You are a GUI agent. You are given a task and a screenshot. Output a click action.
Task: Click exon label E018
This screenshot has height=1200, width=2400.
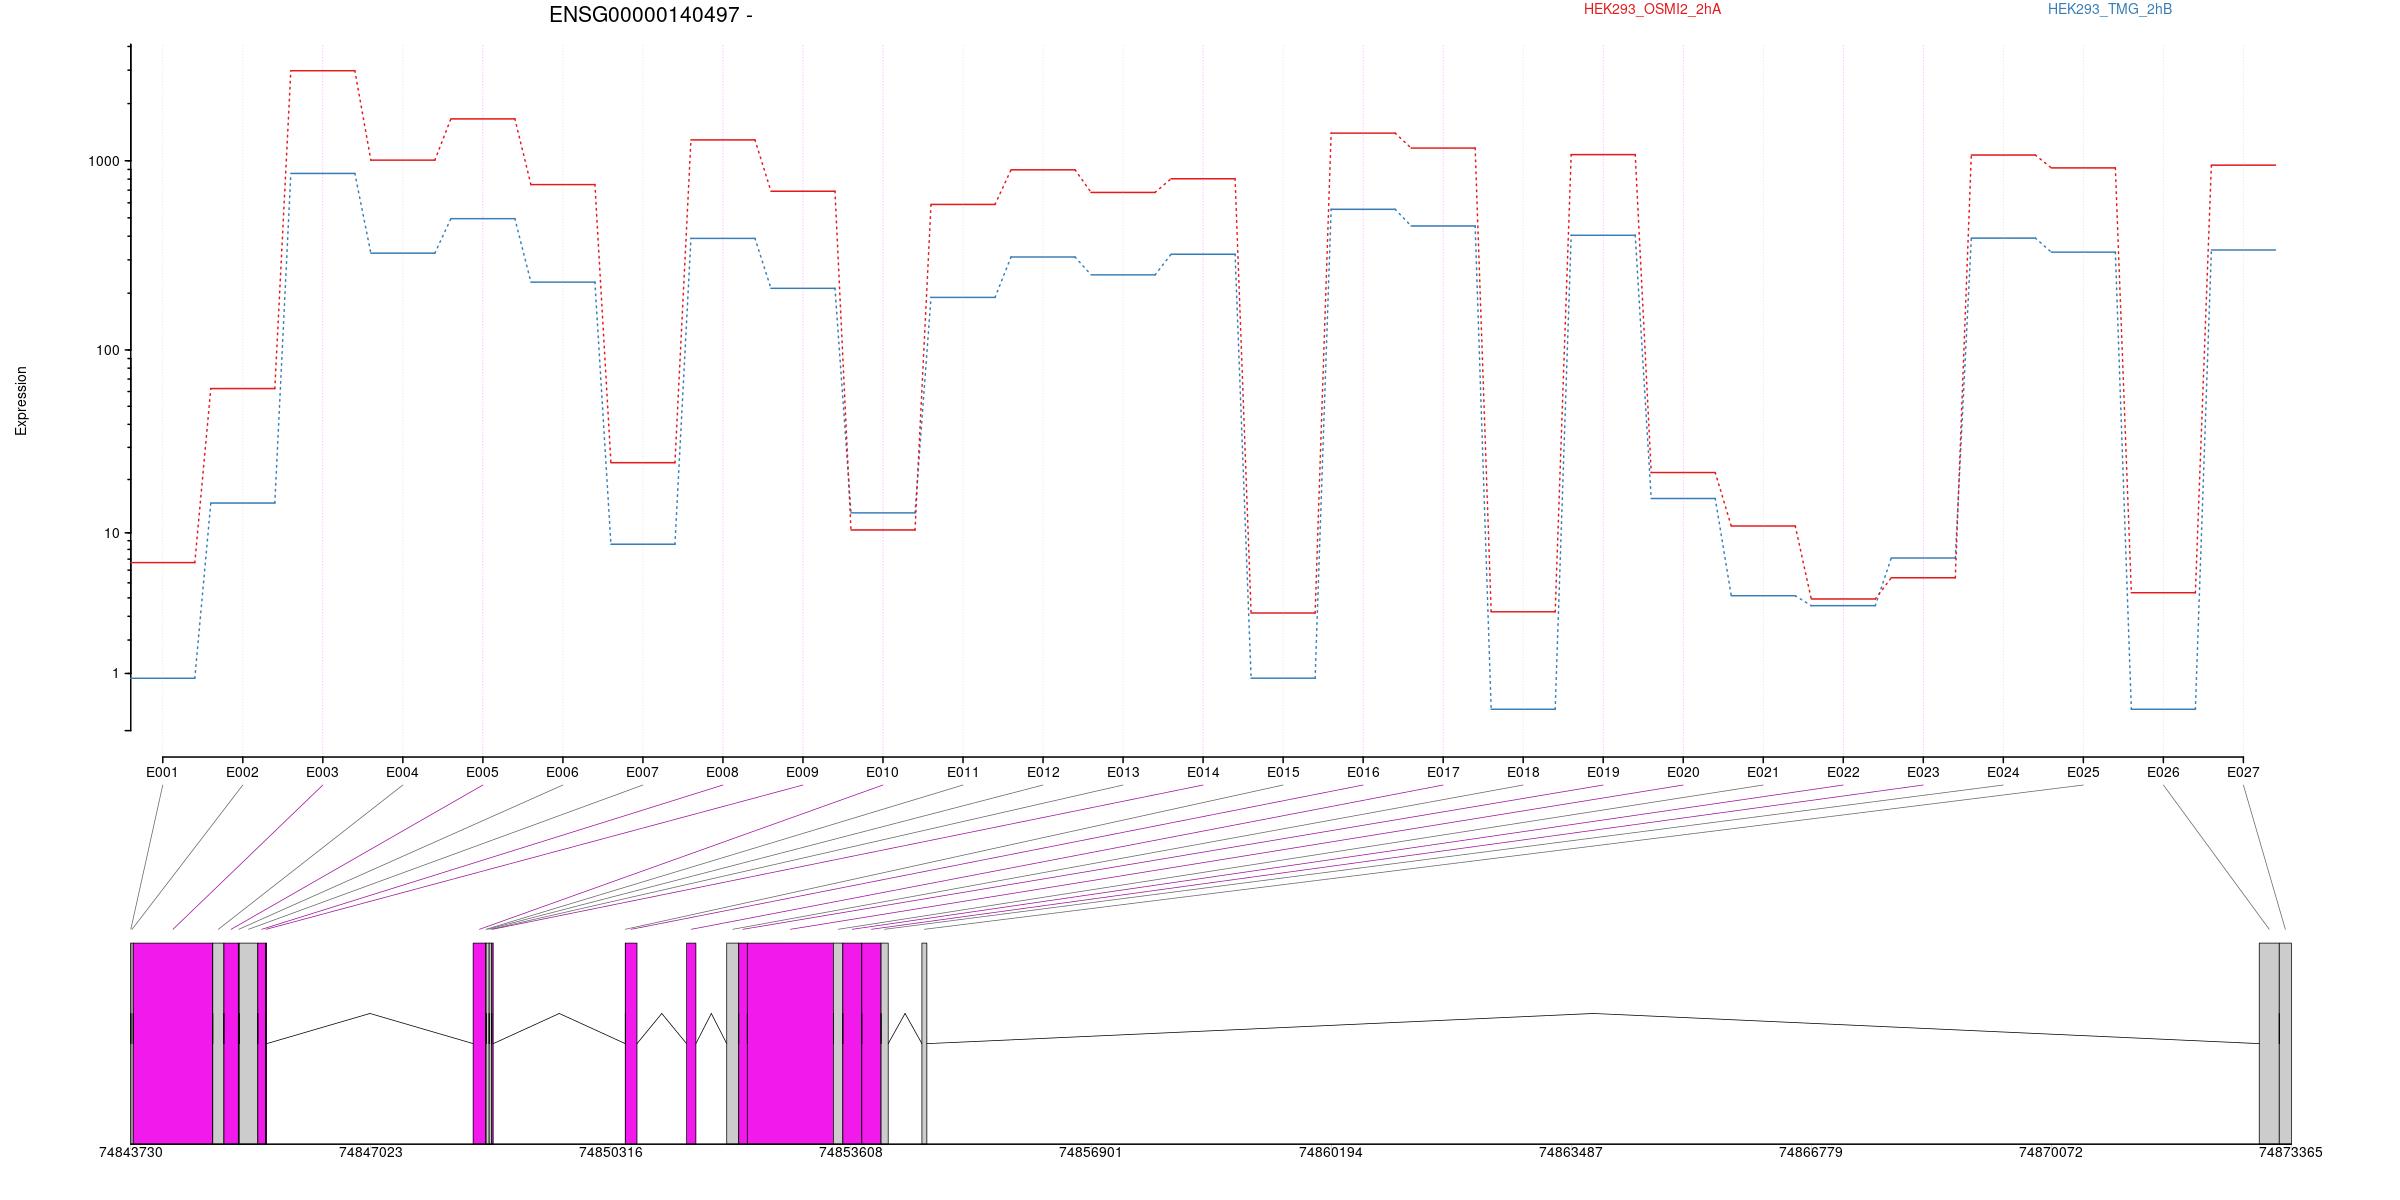1523,772
